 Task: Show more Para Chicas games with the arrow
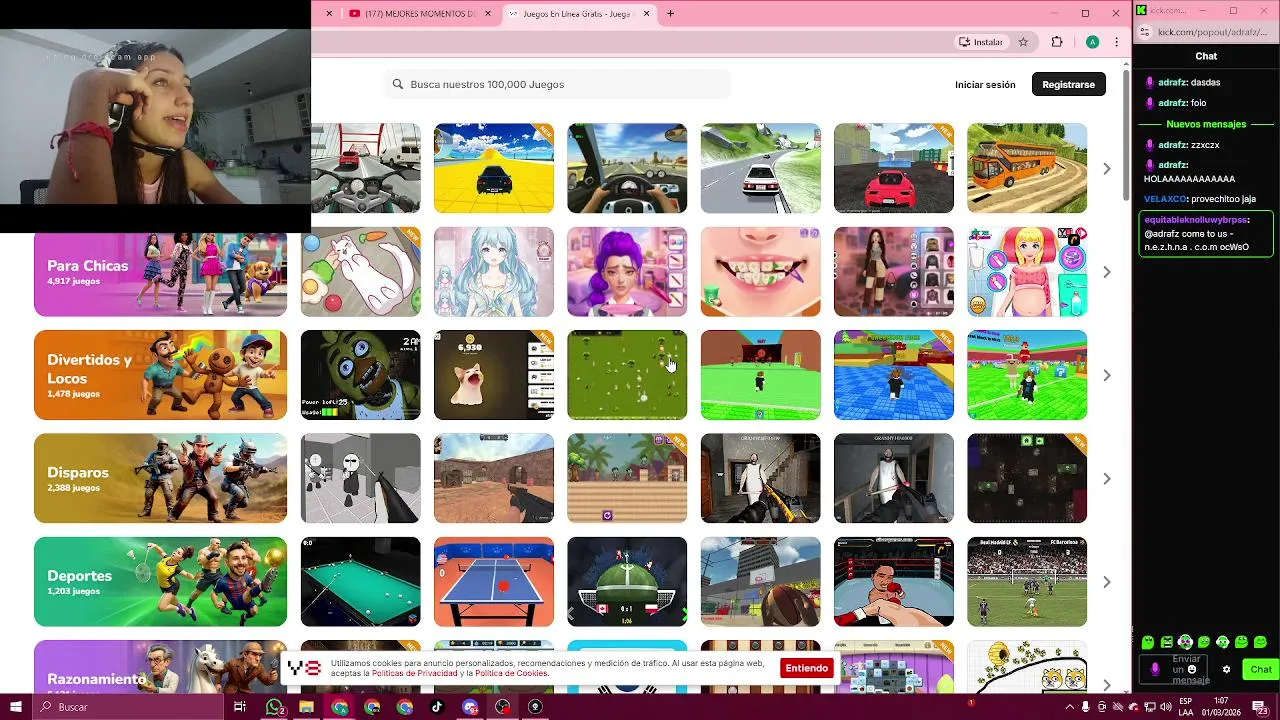[1106, 272]
